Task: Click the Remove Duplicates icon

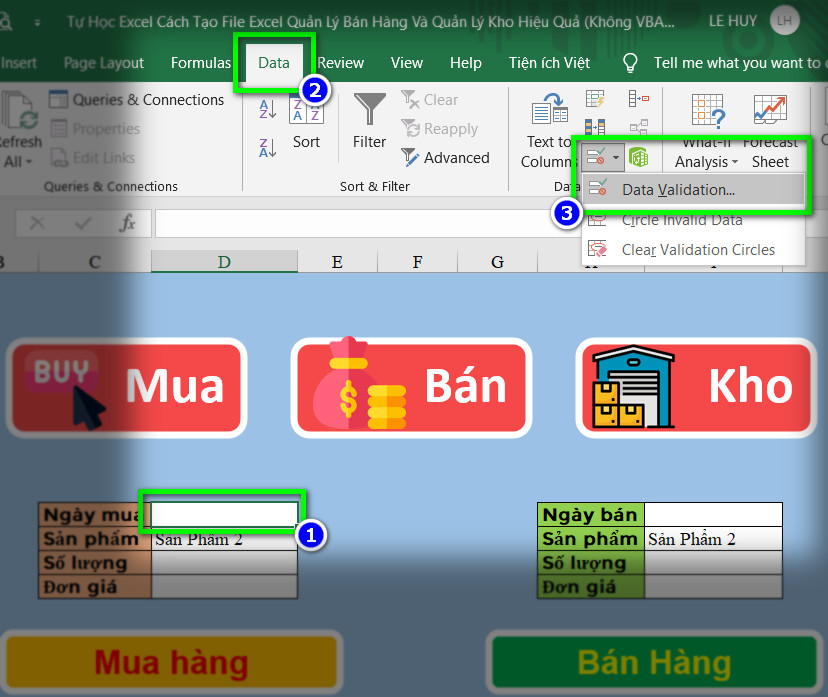Action: [x=595, y=127]
